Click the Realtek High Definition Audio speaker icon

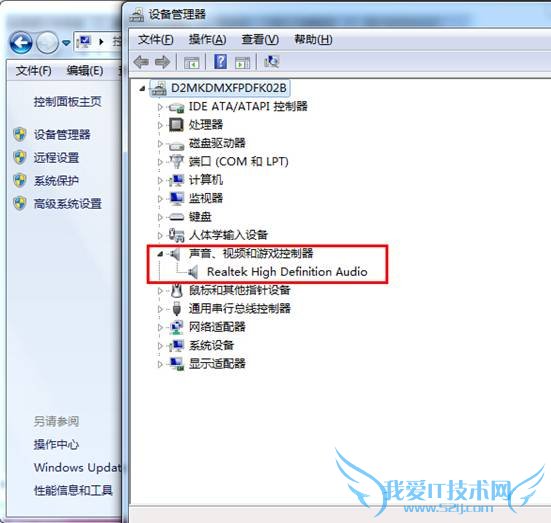tap(193, 272)
